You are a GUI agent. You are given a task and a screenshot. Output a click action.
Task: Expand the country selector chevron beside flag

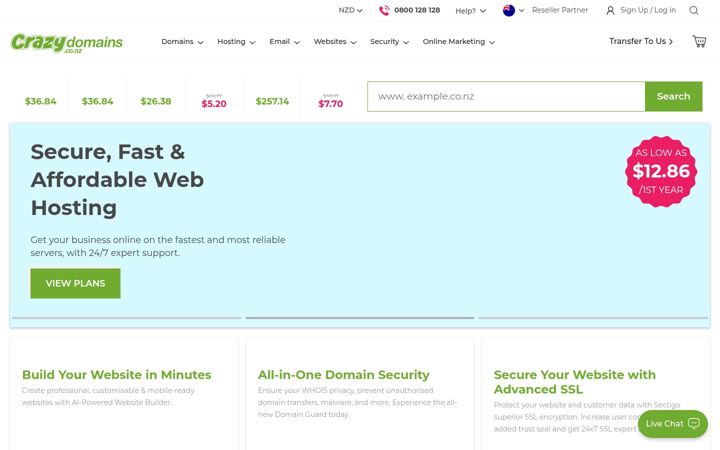[x=521, y=11]
